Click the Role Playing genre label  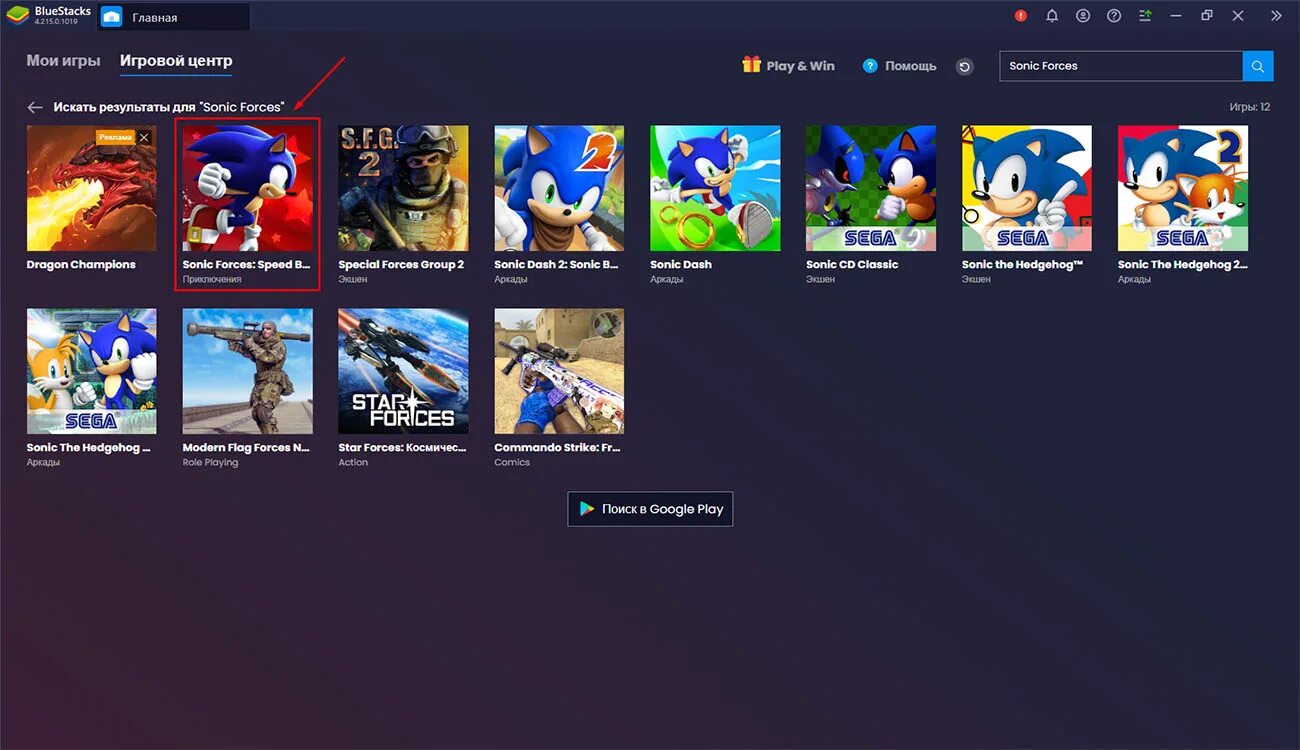tap(210, 463)
